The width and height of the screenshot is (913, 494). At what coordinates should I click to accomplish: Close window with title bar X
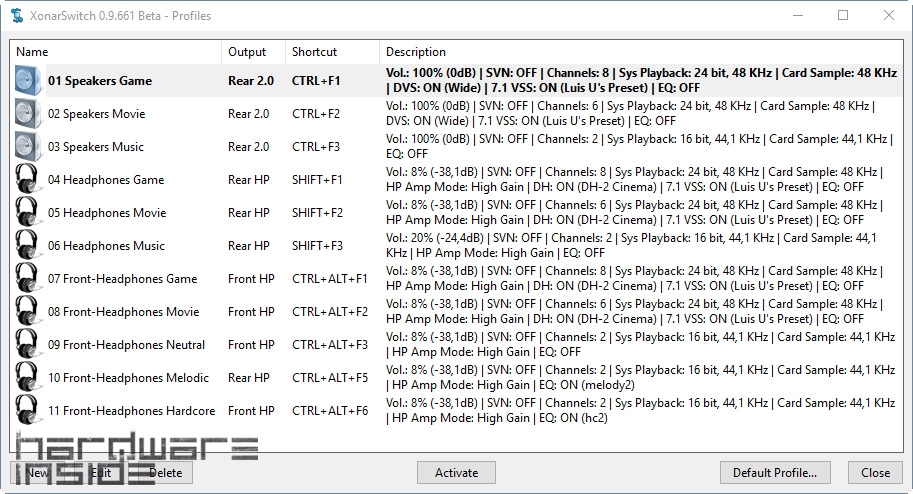tap(889, 16)
